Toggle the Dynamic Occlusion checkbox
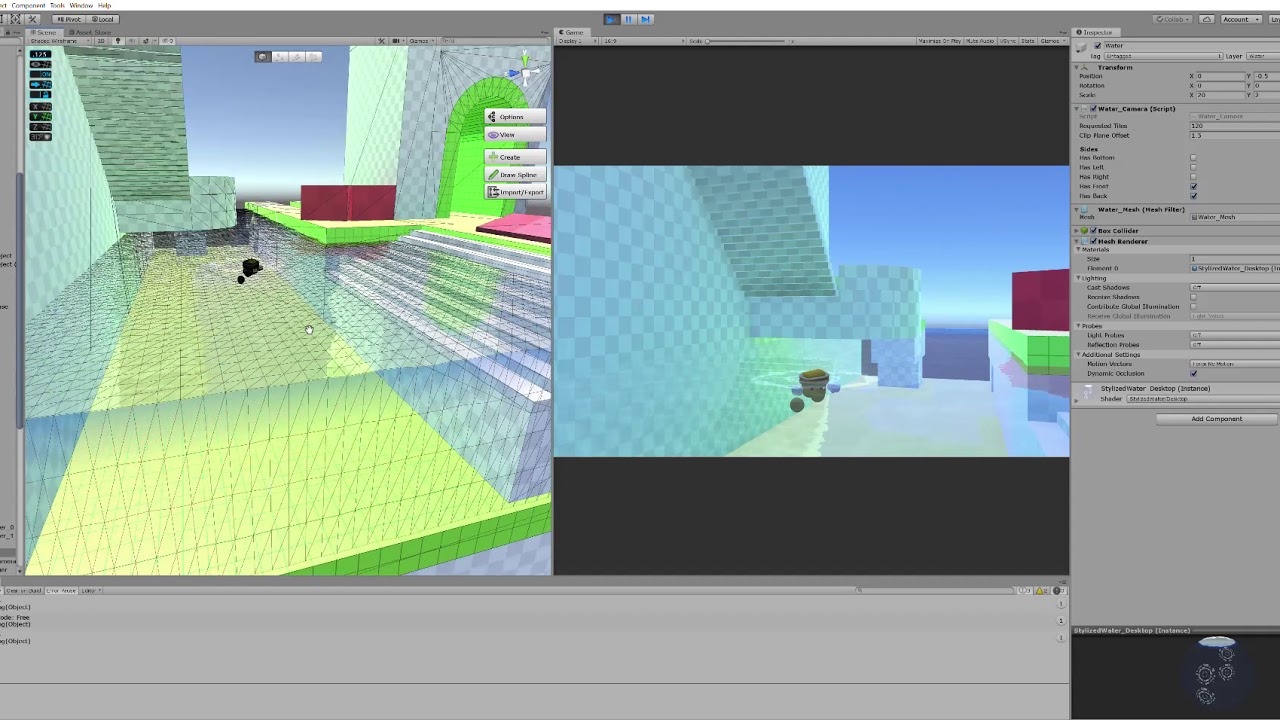 [x=1193, y=373]
